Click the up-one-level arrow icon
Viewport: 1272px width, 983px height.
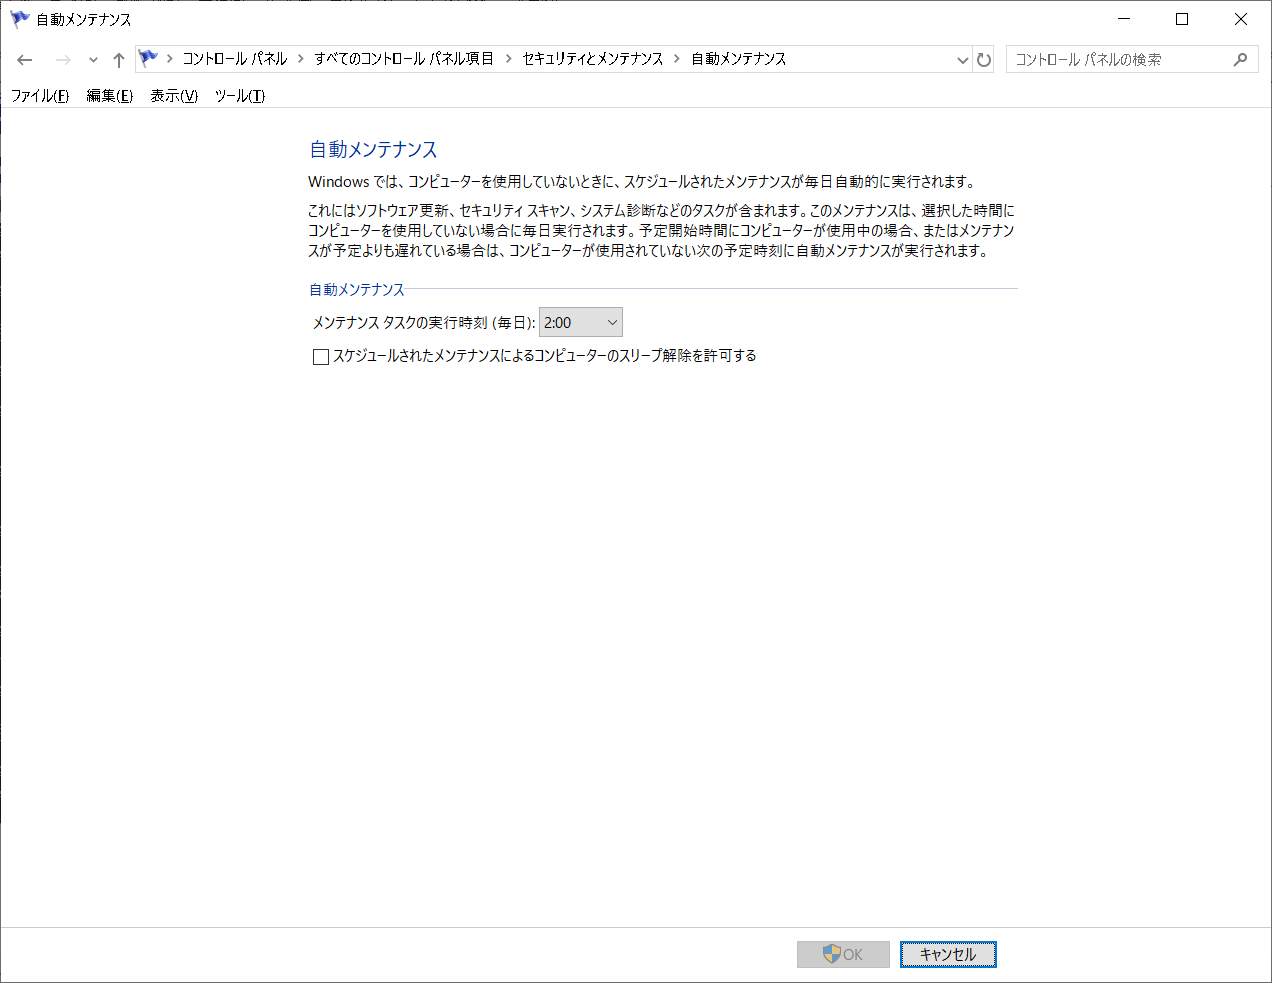coord(117,59)
